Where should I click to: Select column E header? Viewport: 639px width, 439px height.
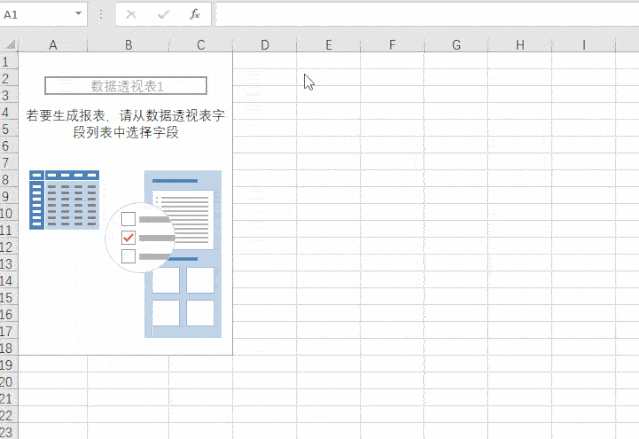328,45
